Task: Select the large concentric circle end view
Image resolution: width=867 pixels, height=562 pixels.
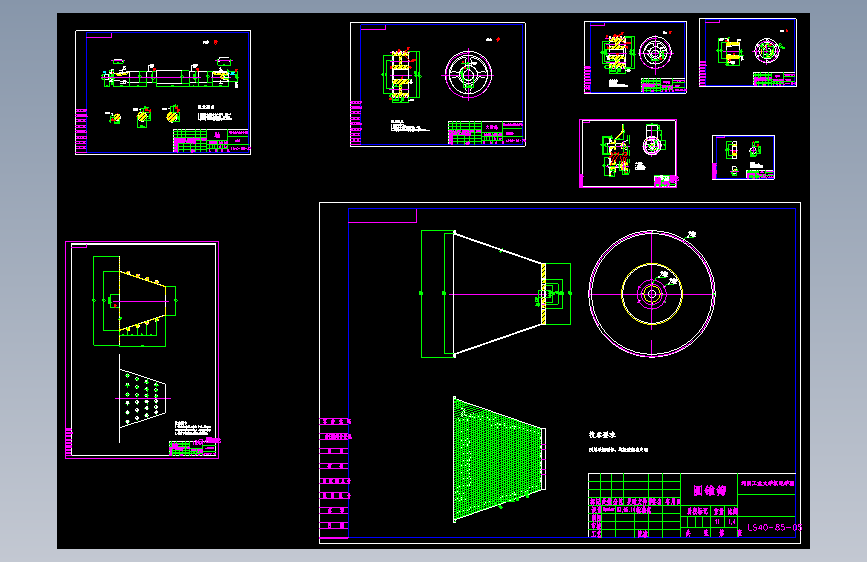Action: pos(652,294)
